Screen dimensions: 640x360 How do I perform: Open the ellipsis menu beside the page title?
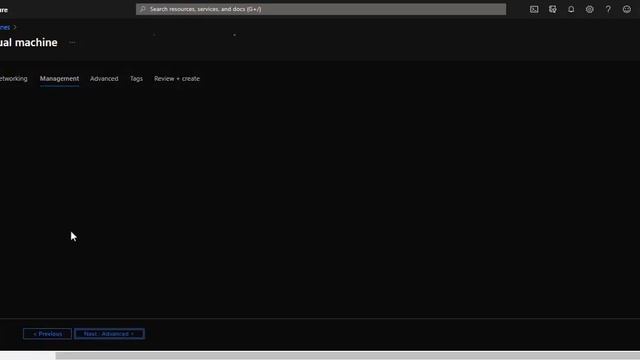[72, 42]
